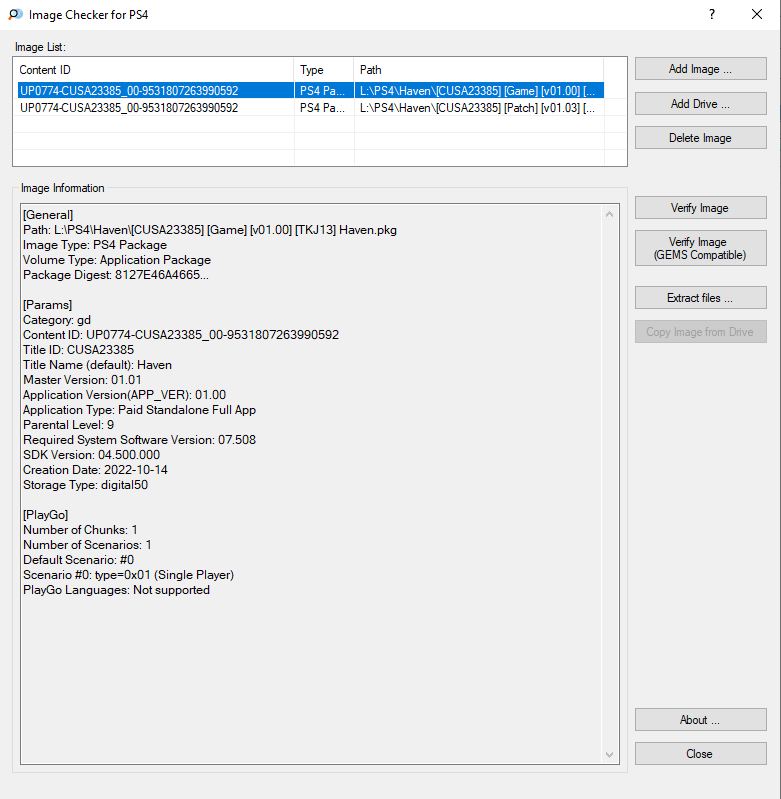Click the Default Scenario: #0 line

pyautogui.click(x=78, y=560)
